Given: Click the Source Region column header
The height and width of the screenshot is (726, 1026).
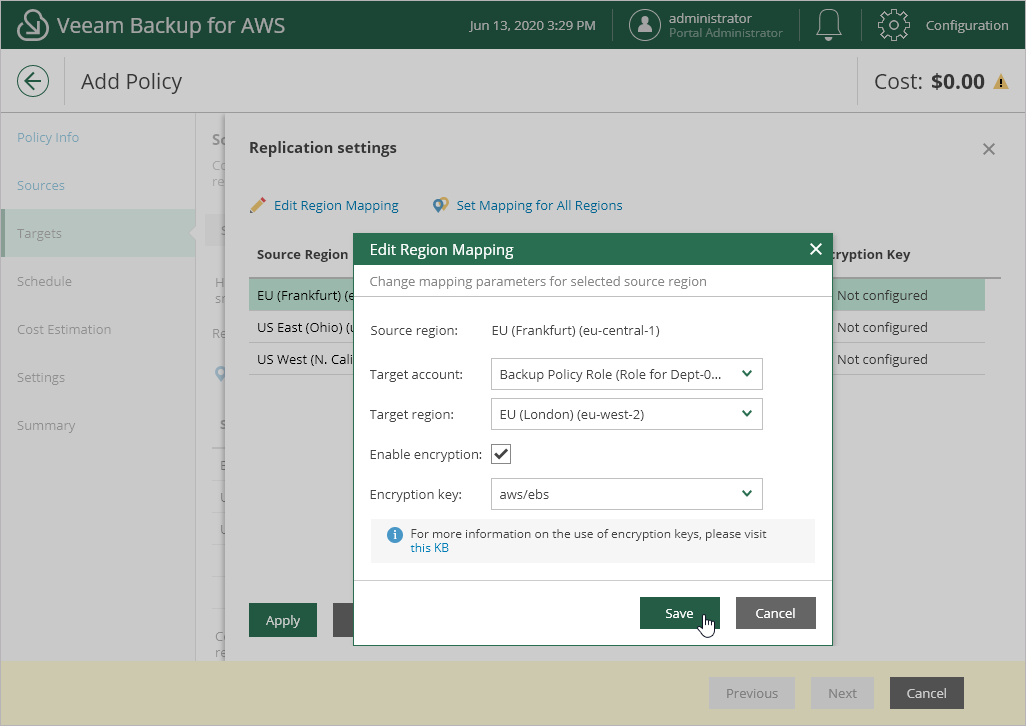Looking at the screenshot, I should tap(302, 254).
